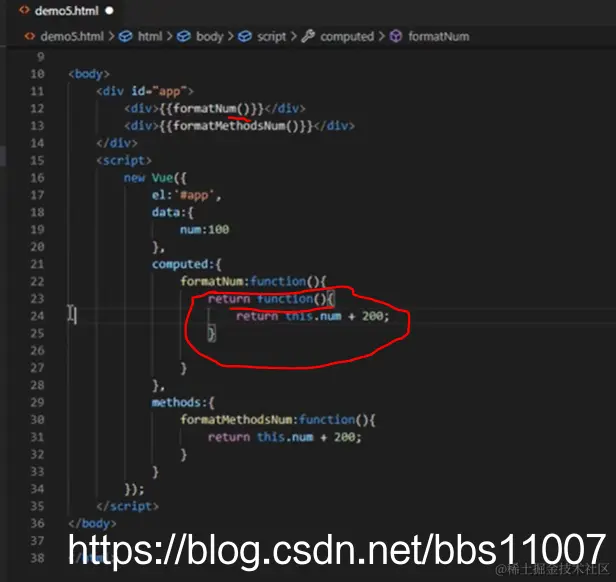Click the el:'#app' property on line 17
This screenshot has width=616, height=582.
[x=186, y=195]
